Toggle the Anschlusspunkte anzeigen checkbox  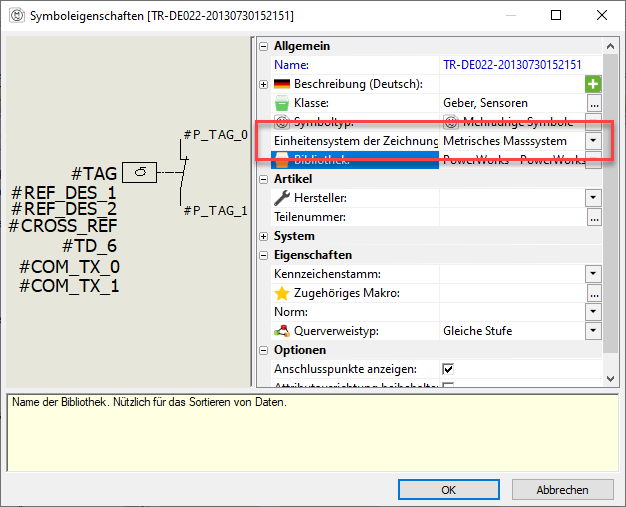tap(448, 369)
